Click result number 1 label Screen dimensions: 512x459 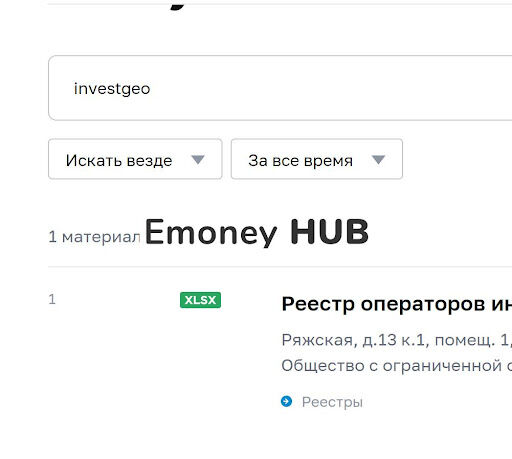click(x=52, y=299)
